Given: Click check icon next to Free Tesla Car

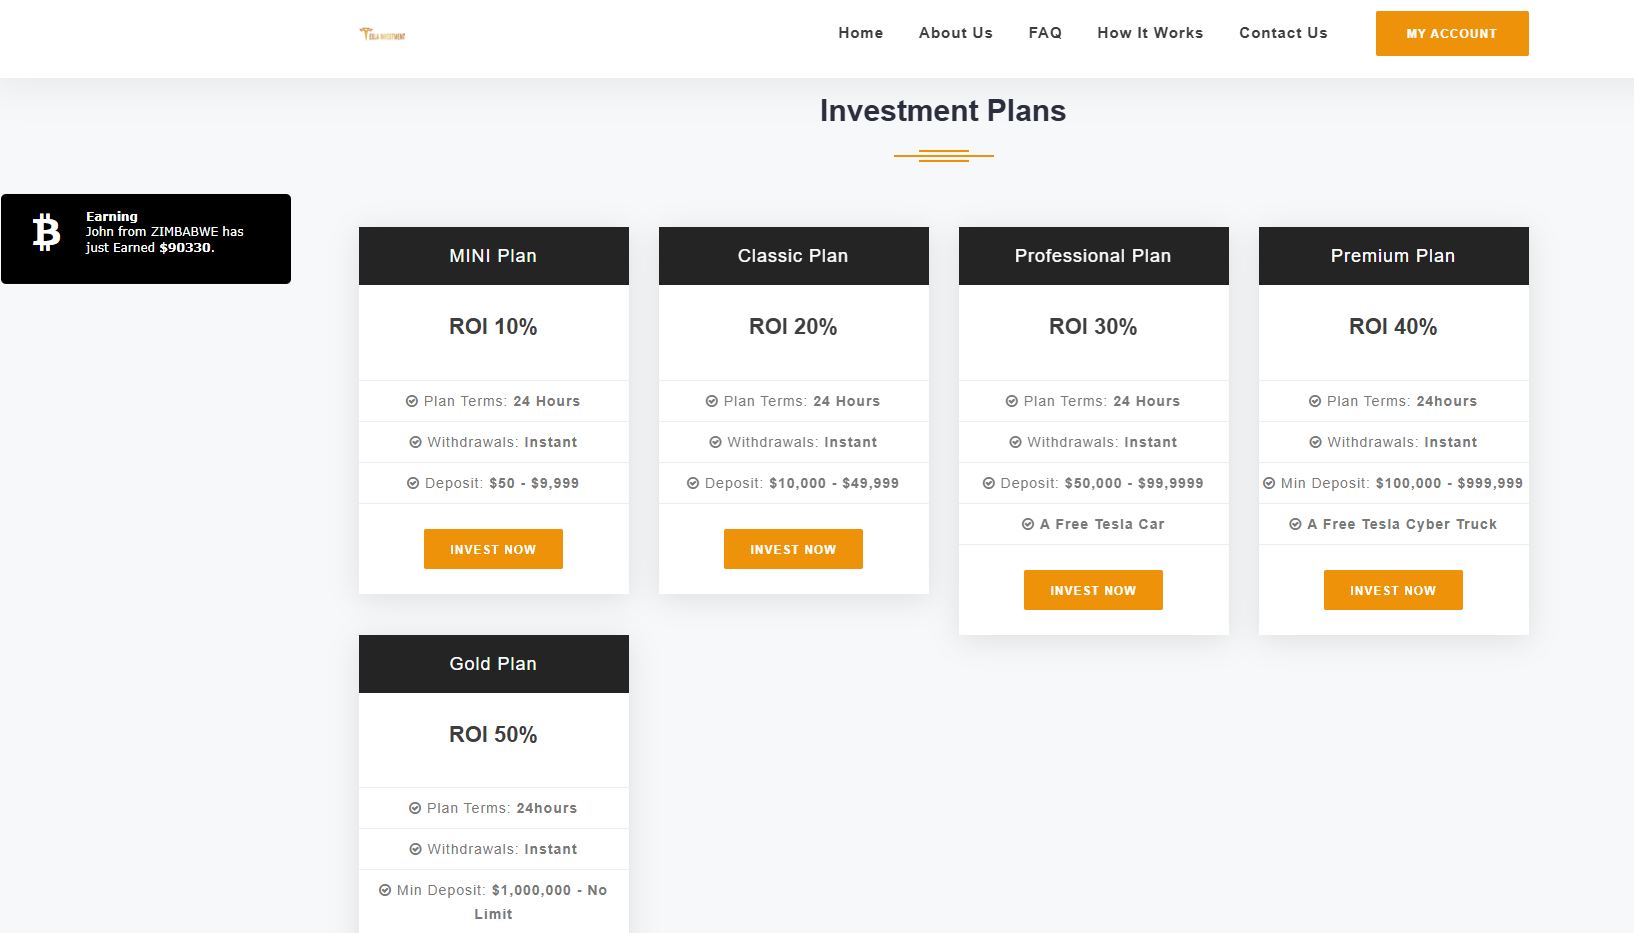Looking at the screenshot, I should click(1028, 524).
